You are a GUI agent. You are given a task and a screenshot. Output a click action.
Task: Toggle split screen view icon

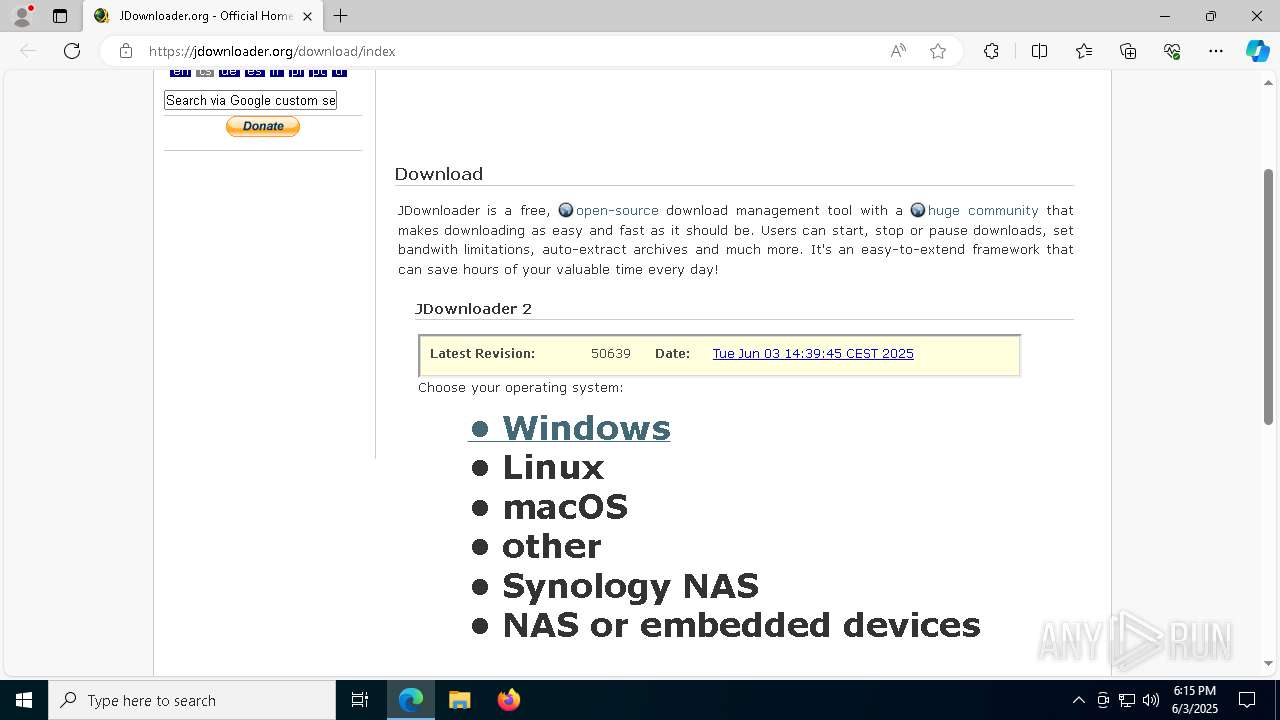pos(1039,51)
